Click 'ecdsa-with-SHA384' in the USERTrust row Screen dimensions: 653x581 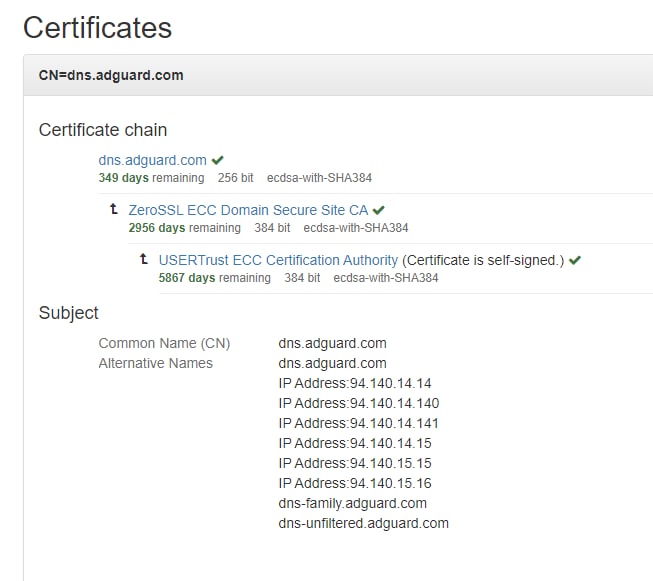point(386,278)
